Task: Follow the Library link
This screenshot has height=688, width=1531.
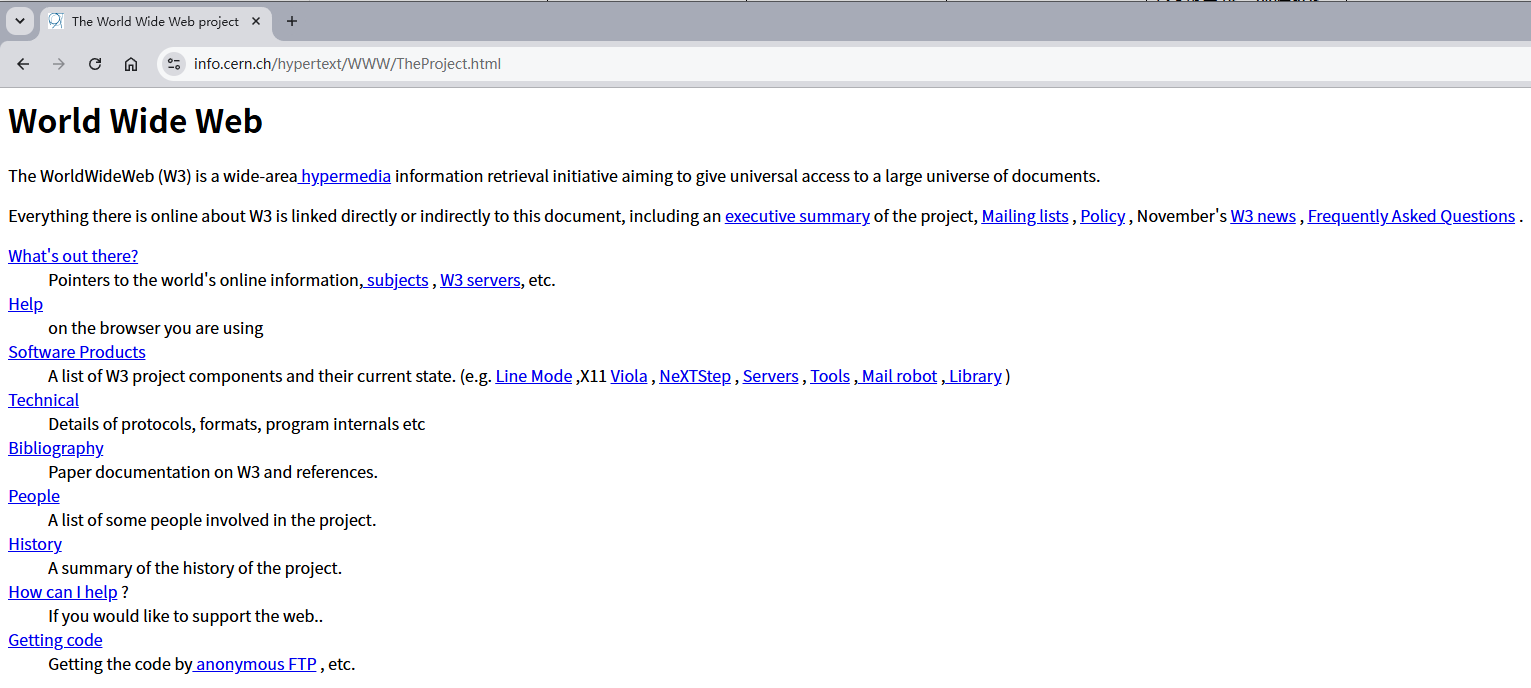Action: [972, 376]
